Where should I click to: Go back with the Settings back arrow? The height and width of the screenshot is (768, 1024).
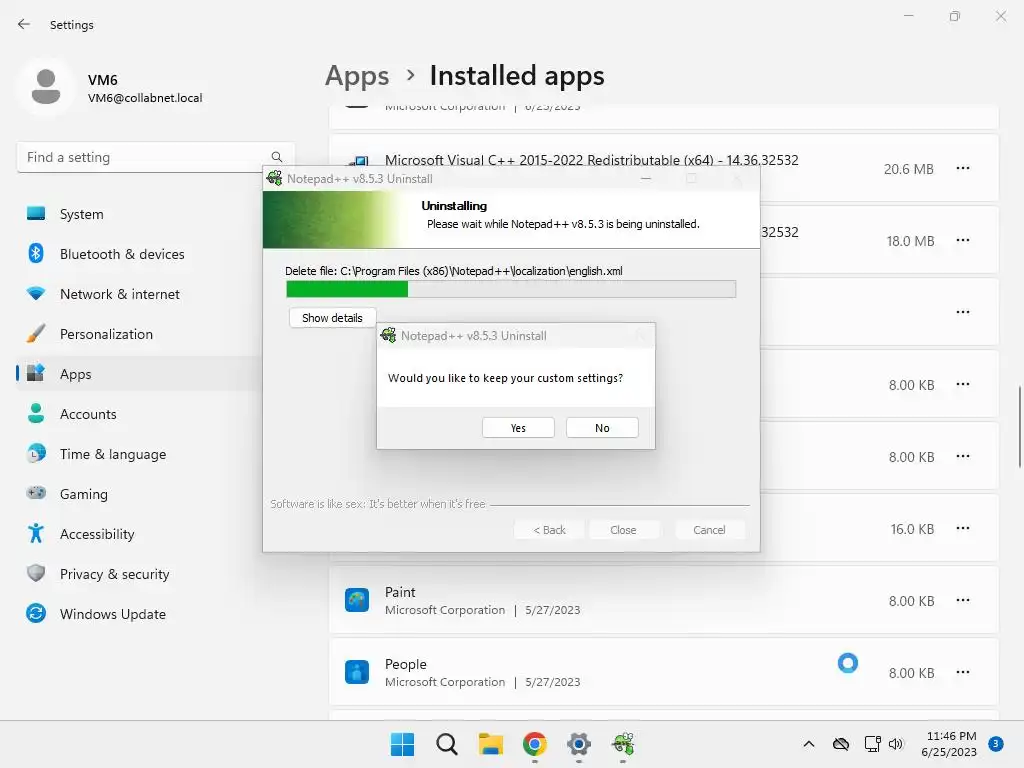click(x=24, y=24)
